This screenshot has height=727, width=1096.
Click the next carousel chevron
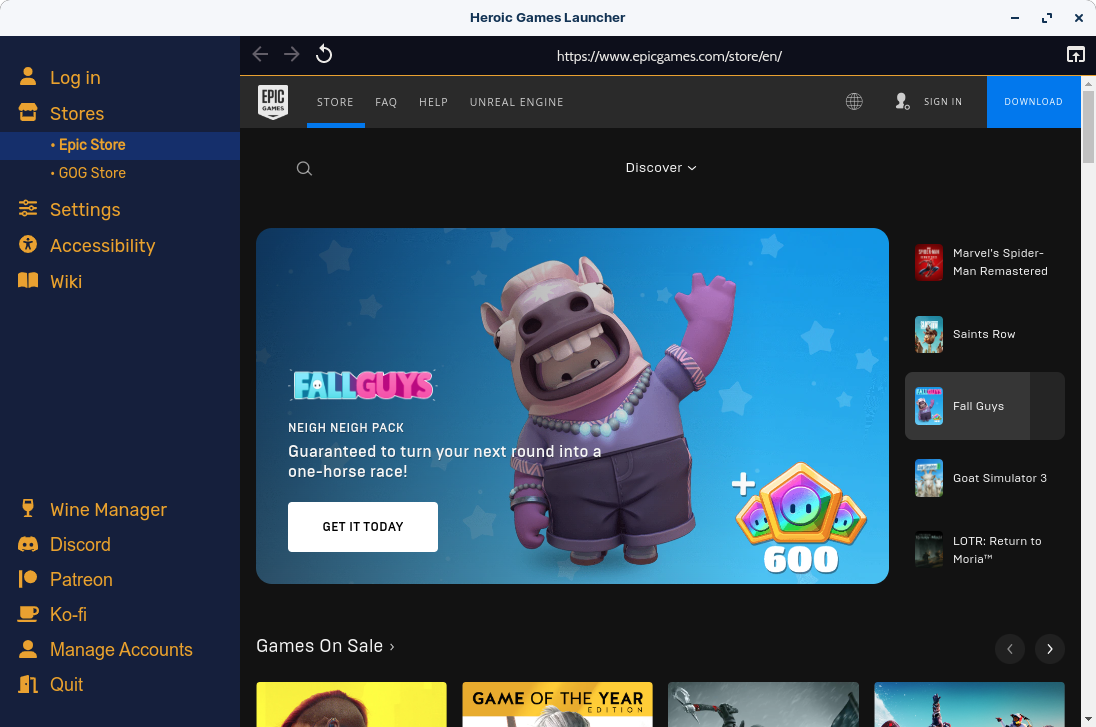(x=1049, y=649)
